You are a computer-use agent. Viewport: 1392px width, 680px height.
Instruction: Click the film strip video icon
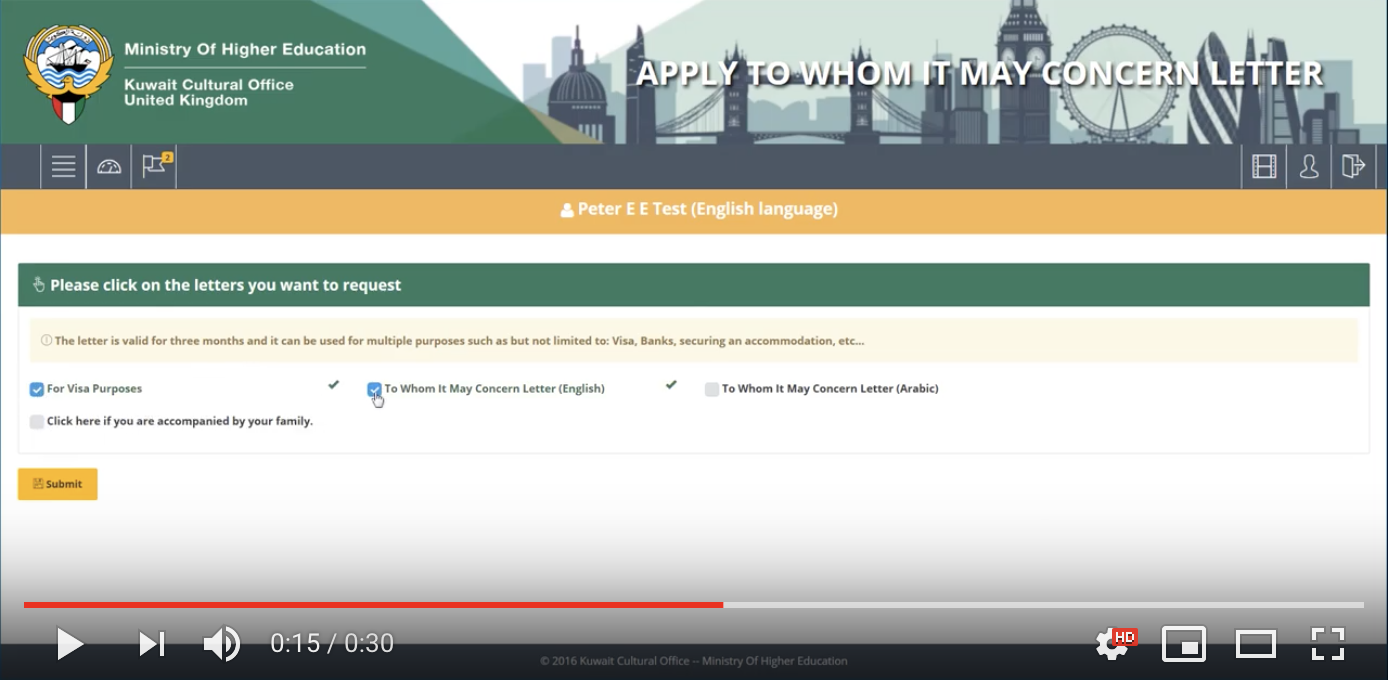coord(1264,167)
